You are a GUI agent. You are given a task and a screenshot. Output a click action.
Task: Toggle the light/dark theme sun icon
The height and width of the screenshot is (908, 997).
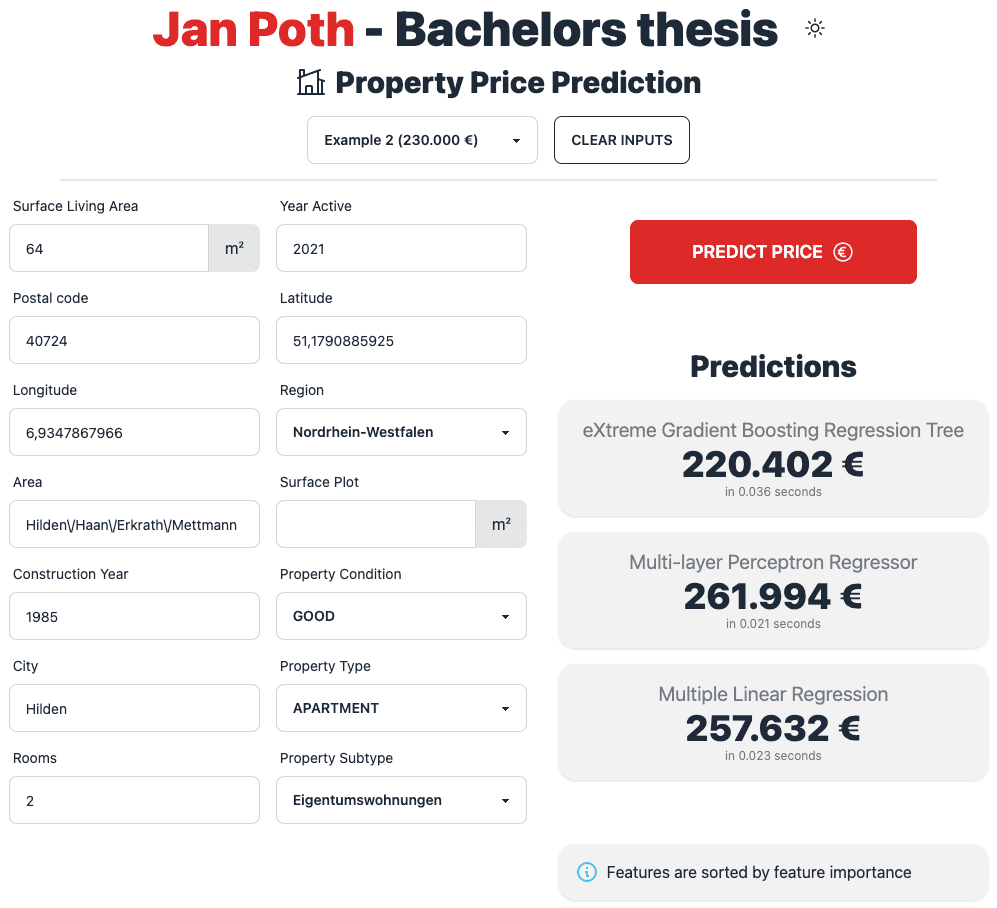click(x=815, y=29)
